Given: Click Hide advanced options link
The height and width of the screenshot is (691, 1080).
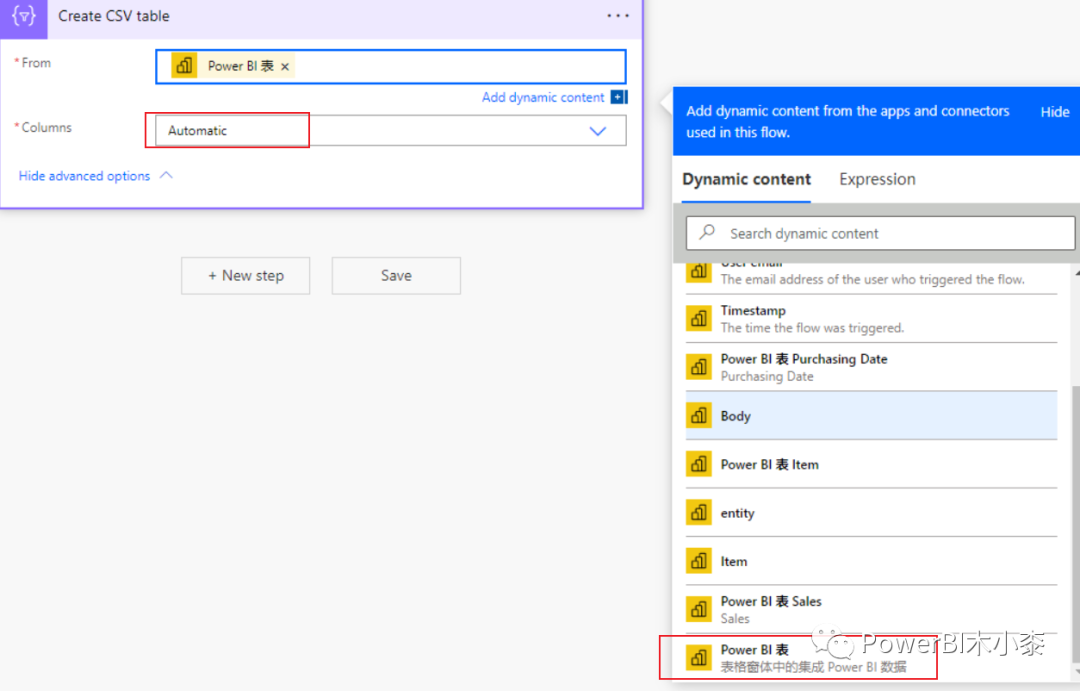Looking at the screenshot, I should 84,176.
